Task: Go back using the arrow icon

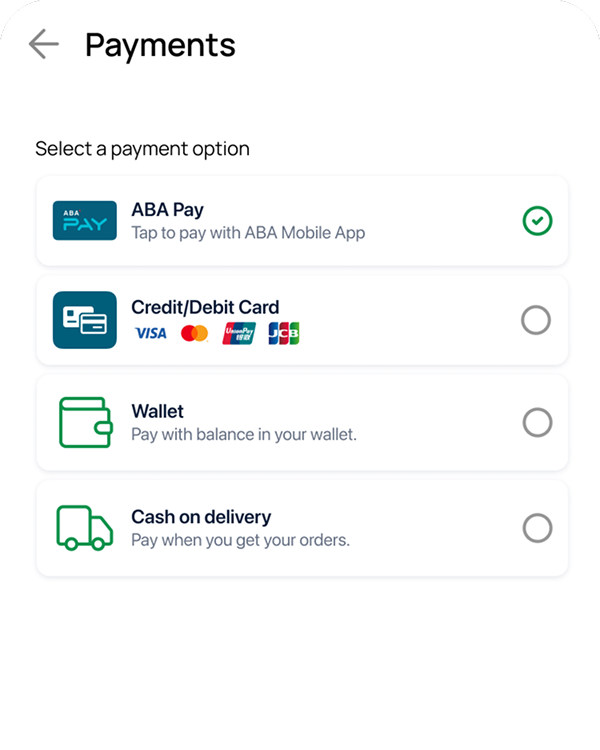Action: click(44, 44)
